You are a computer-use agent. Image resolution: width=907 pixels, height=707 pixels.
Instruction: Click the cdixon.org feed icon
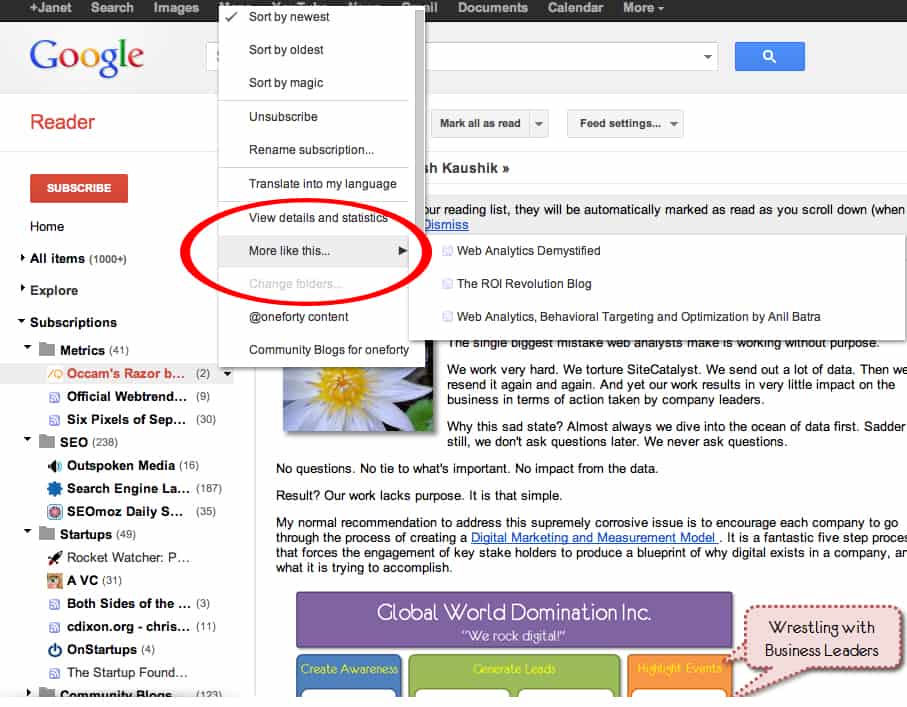[54, 627]
